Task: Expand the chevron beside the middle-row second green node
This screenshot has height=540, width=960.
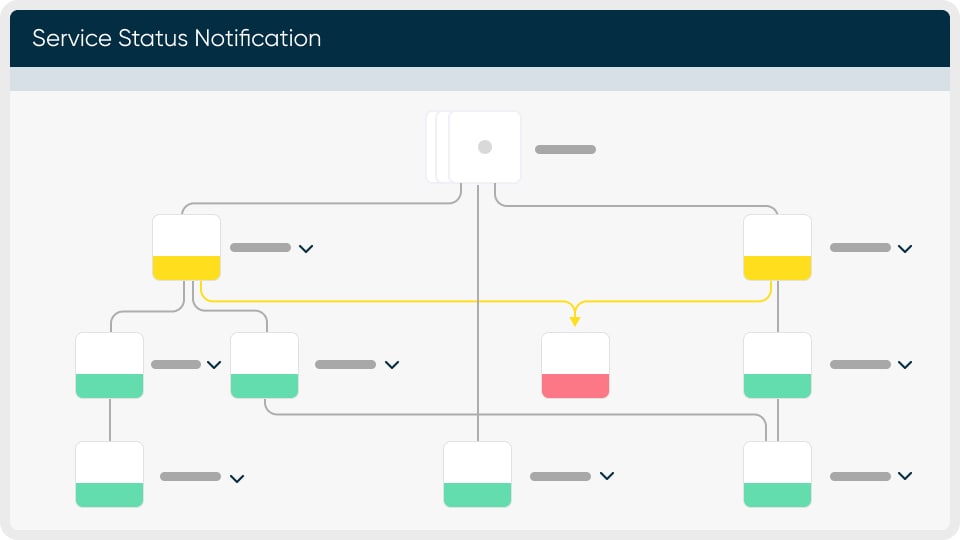Action: pyautogui.click(x=392, y=365)
